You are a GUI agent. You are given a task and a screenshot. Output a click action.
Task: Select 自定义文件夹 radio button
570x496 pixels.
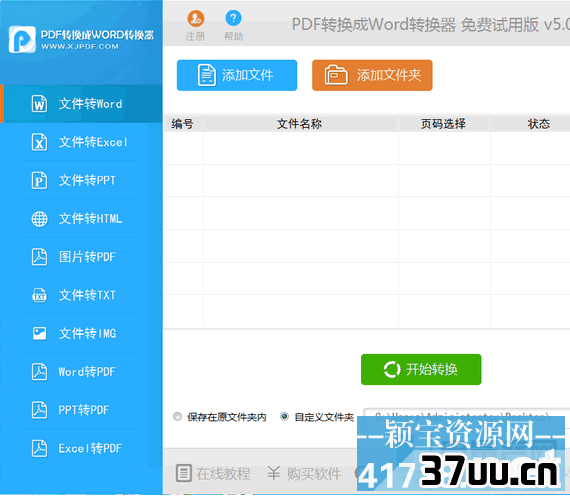(284, 416)
